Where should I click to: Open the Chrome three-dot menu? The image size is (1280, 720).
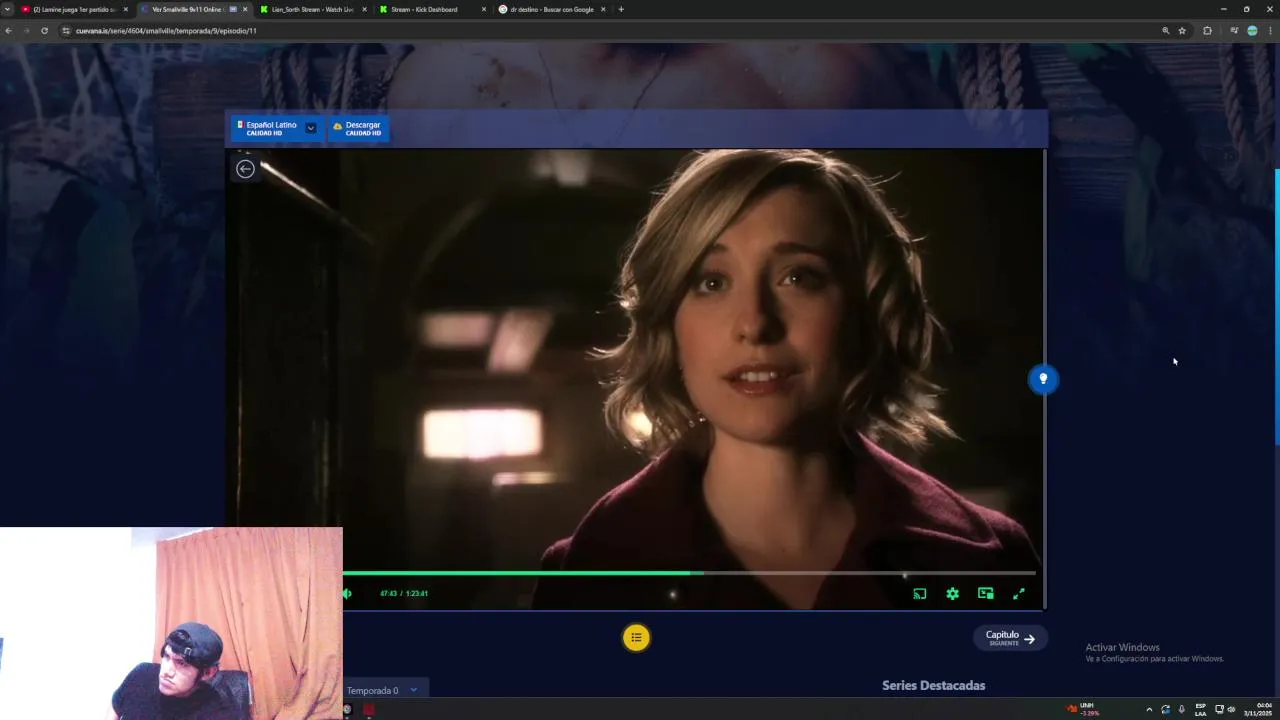1270,31
